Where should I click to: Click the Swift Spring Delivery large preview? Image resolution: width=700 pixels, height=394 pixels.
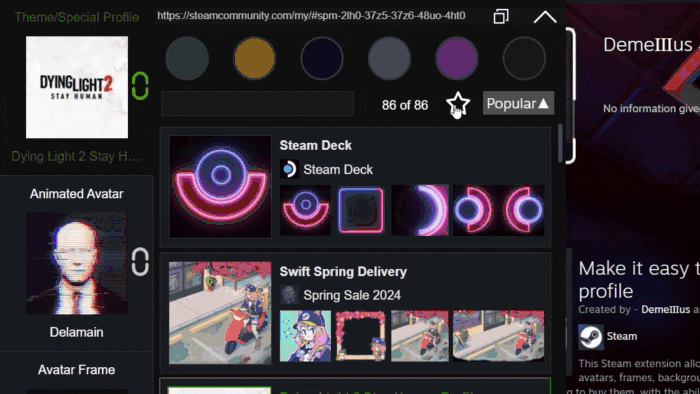(x=220, y=313)
